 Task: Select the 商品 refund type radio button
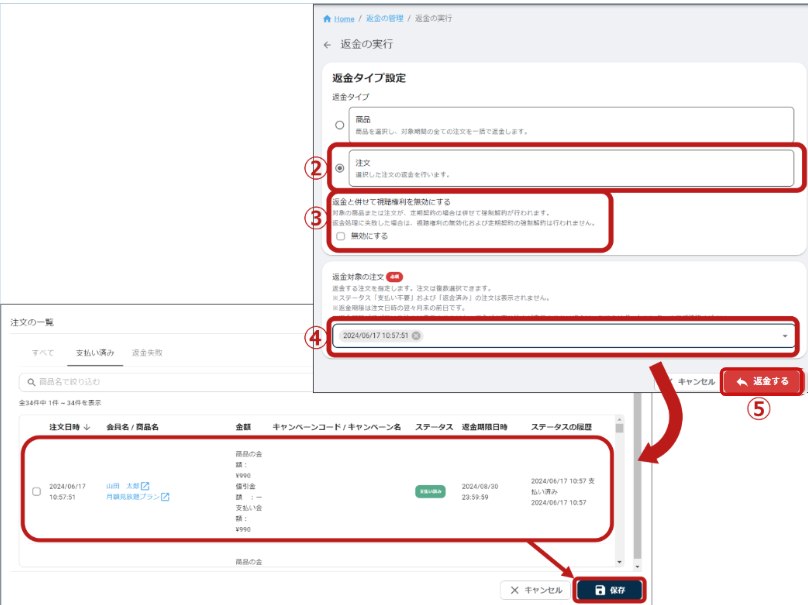coord(340,125)
